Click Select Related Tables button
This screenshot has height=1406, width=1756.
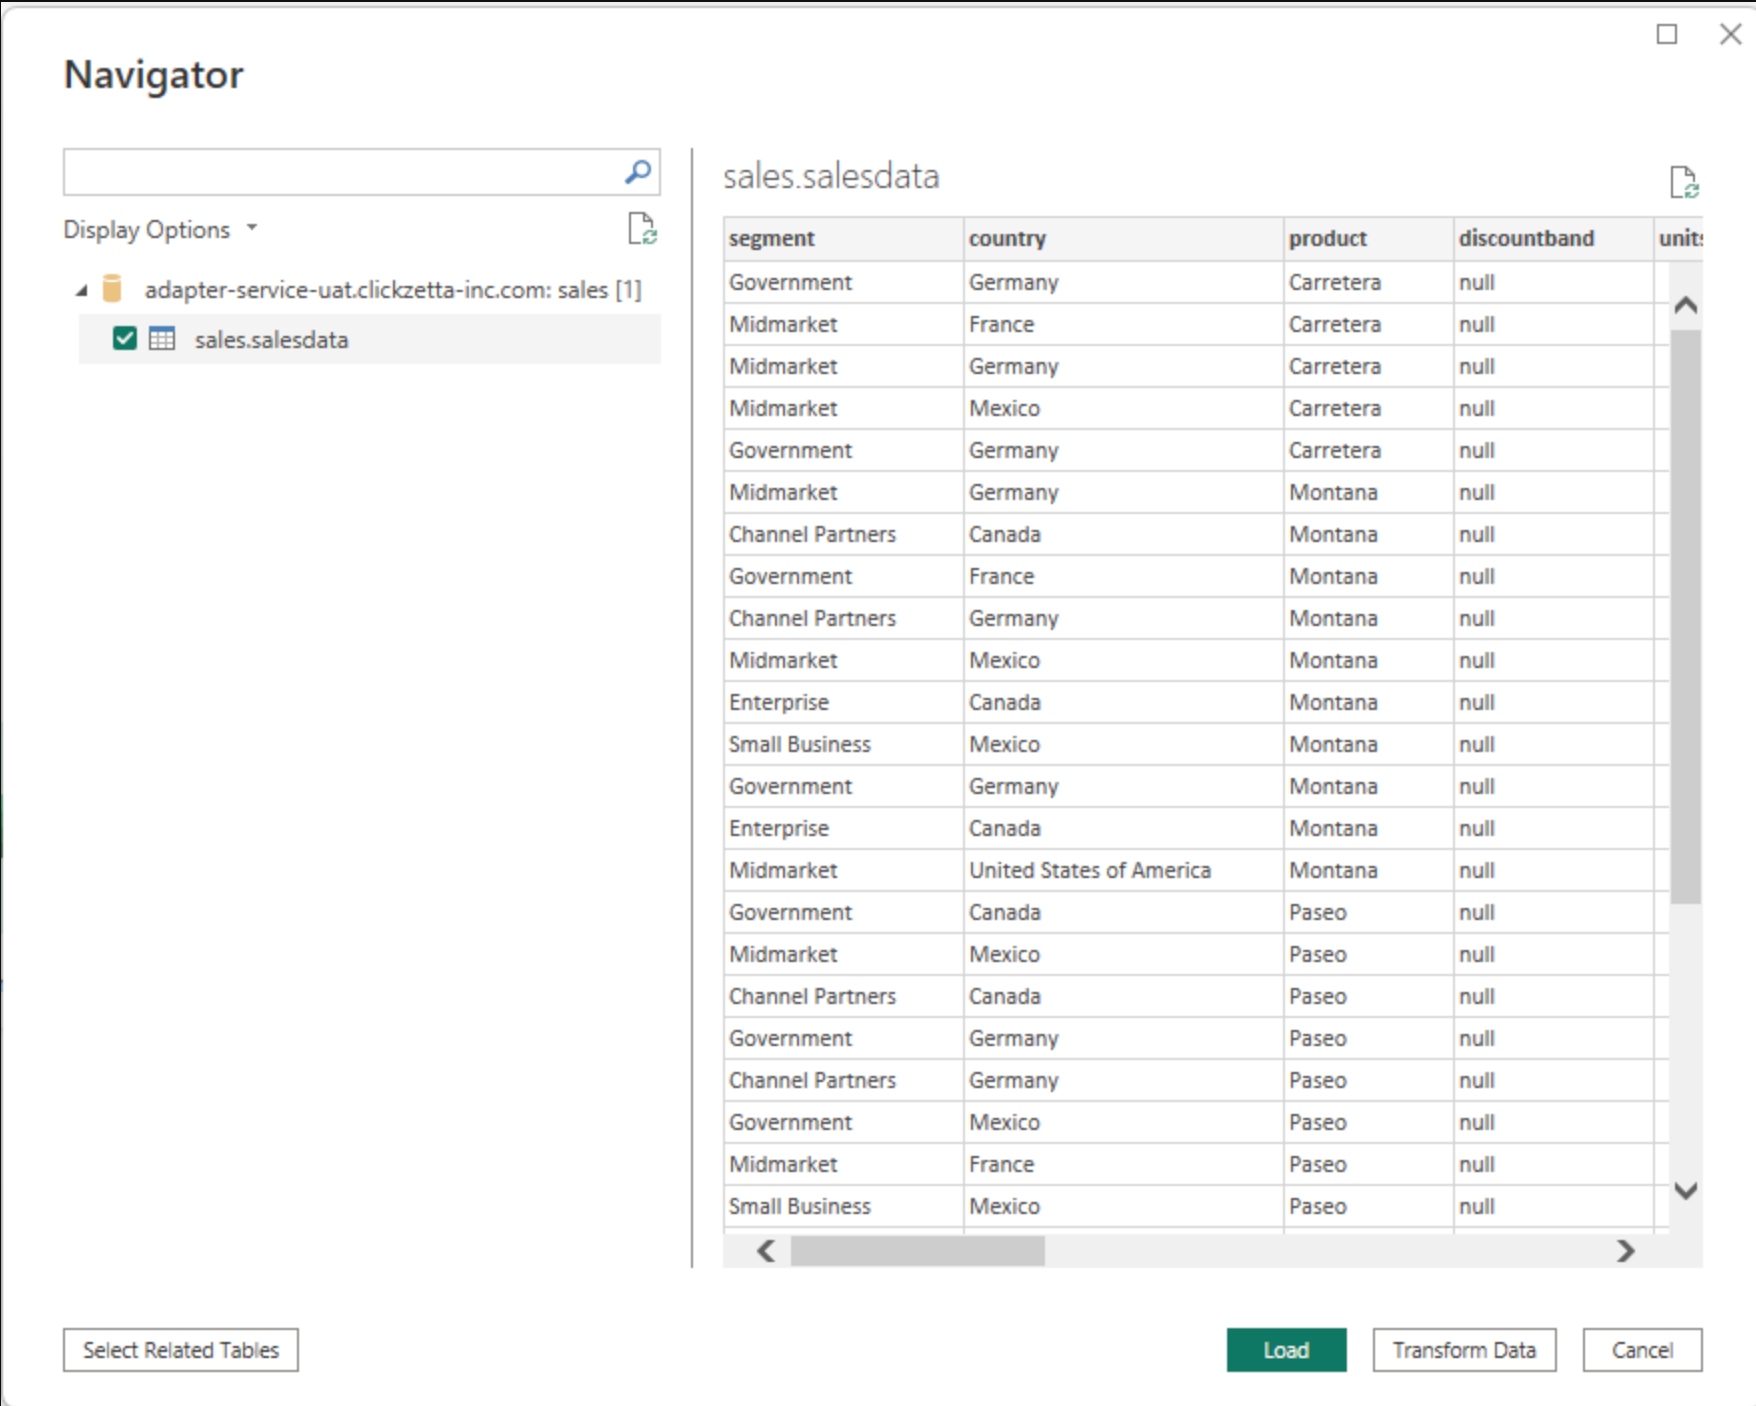click(181, 1350)
